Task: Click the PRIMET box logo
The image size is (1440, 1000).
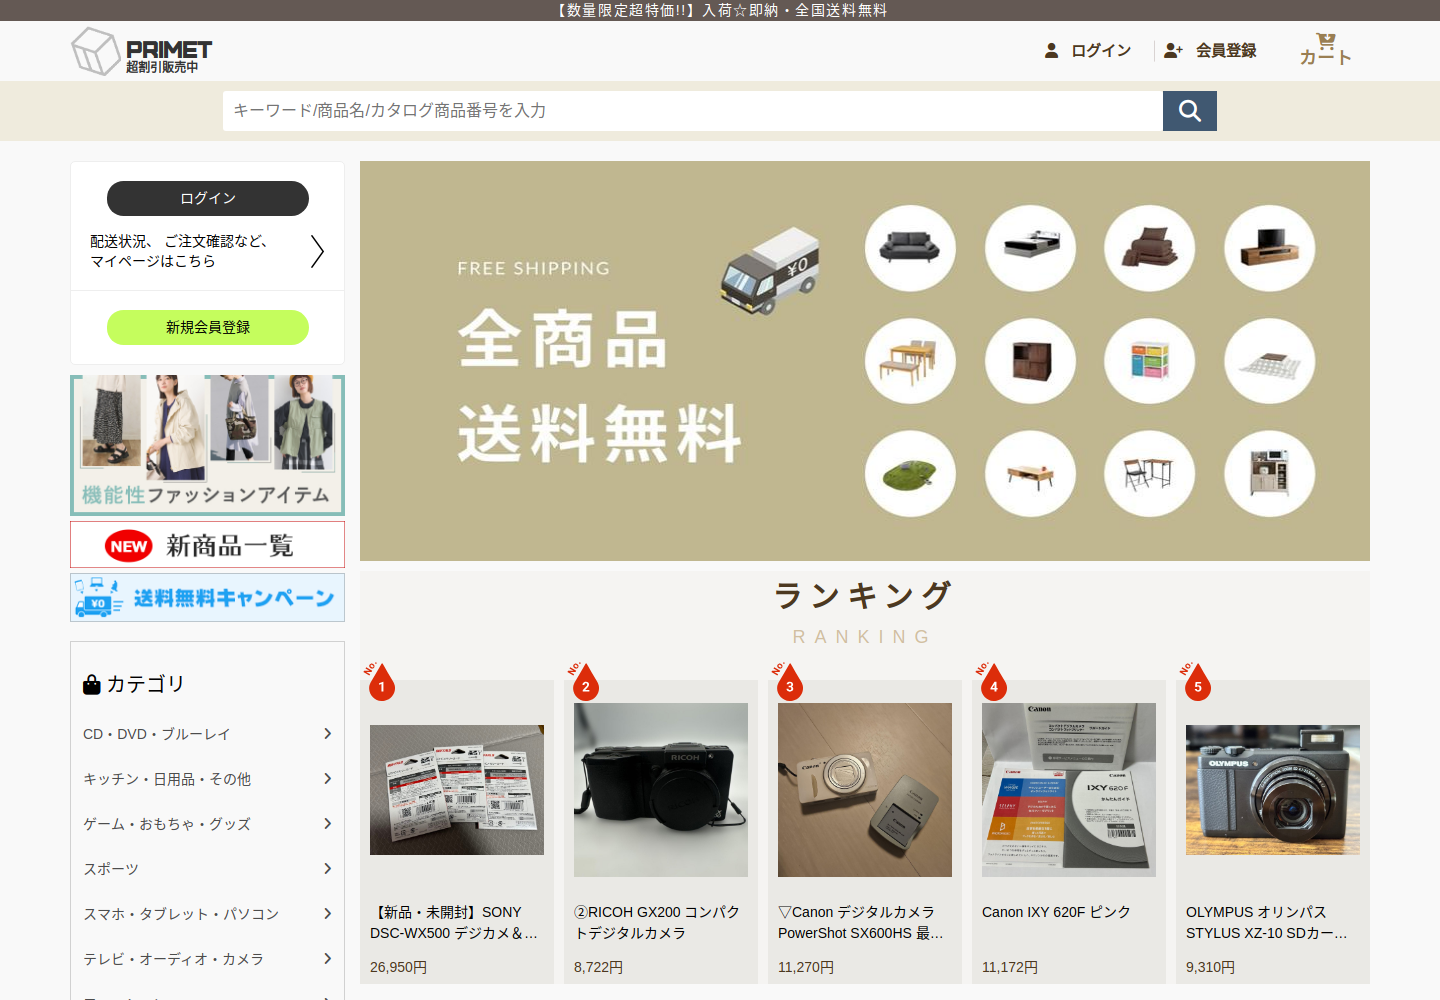Action: 141,51
